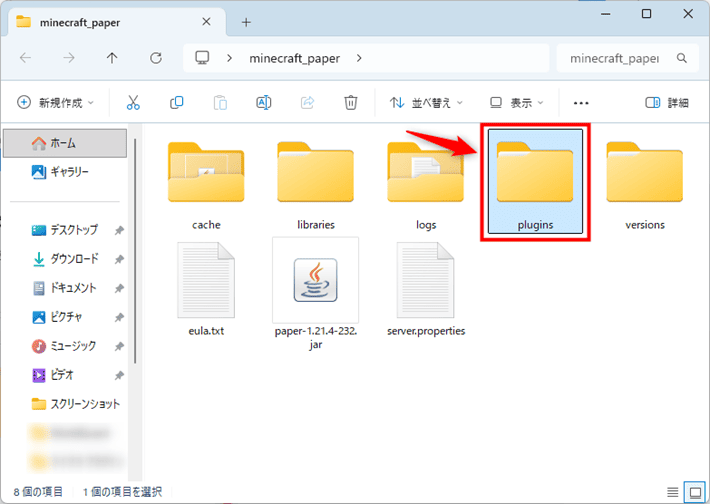Image resolution: width=710 pixels, height=504 pixels.
Task: Select the server.properties file
Action: [426, 289]
